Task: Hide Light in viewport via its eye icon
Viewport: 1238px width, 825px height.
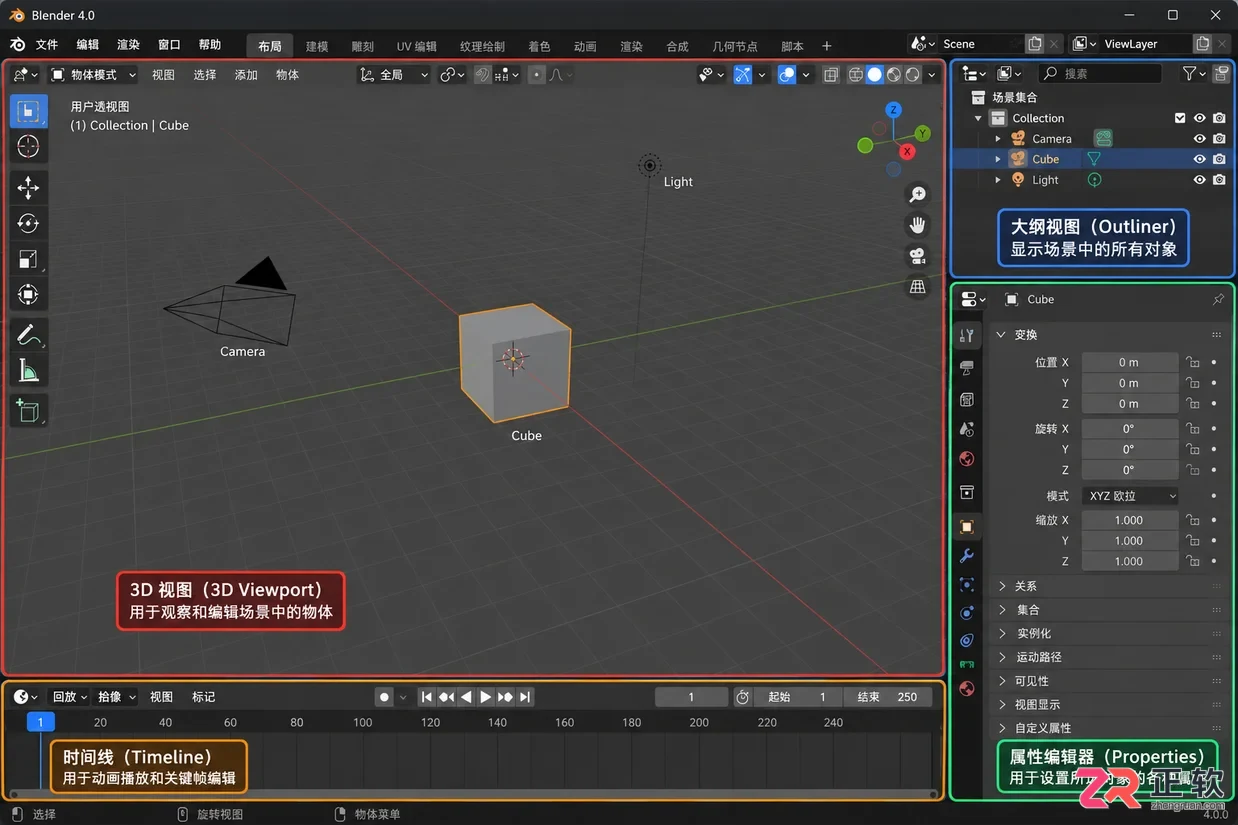Action: 1199,180
